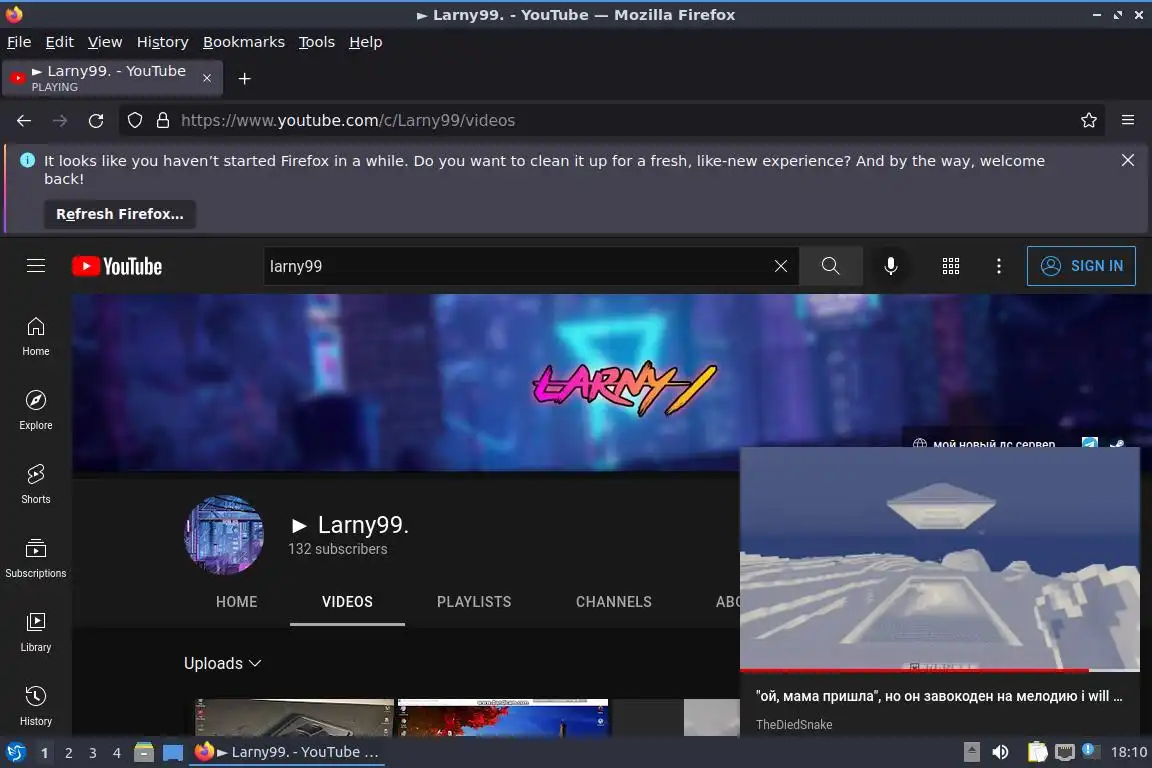
Task: Click the TheDiedSnake channel name
Action: click(794, 725)
